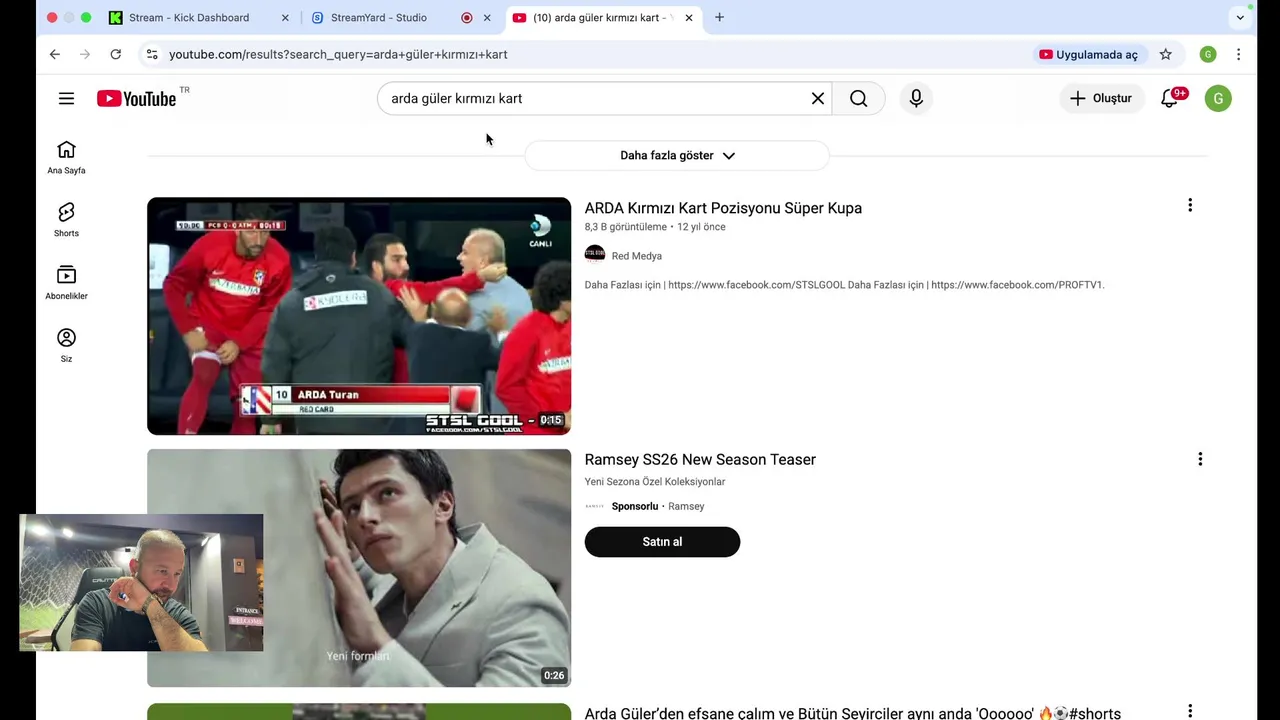Open Siz profile in sidebar
Viewport: 1280px width, 720px height.
(66, 346)
